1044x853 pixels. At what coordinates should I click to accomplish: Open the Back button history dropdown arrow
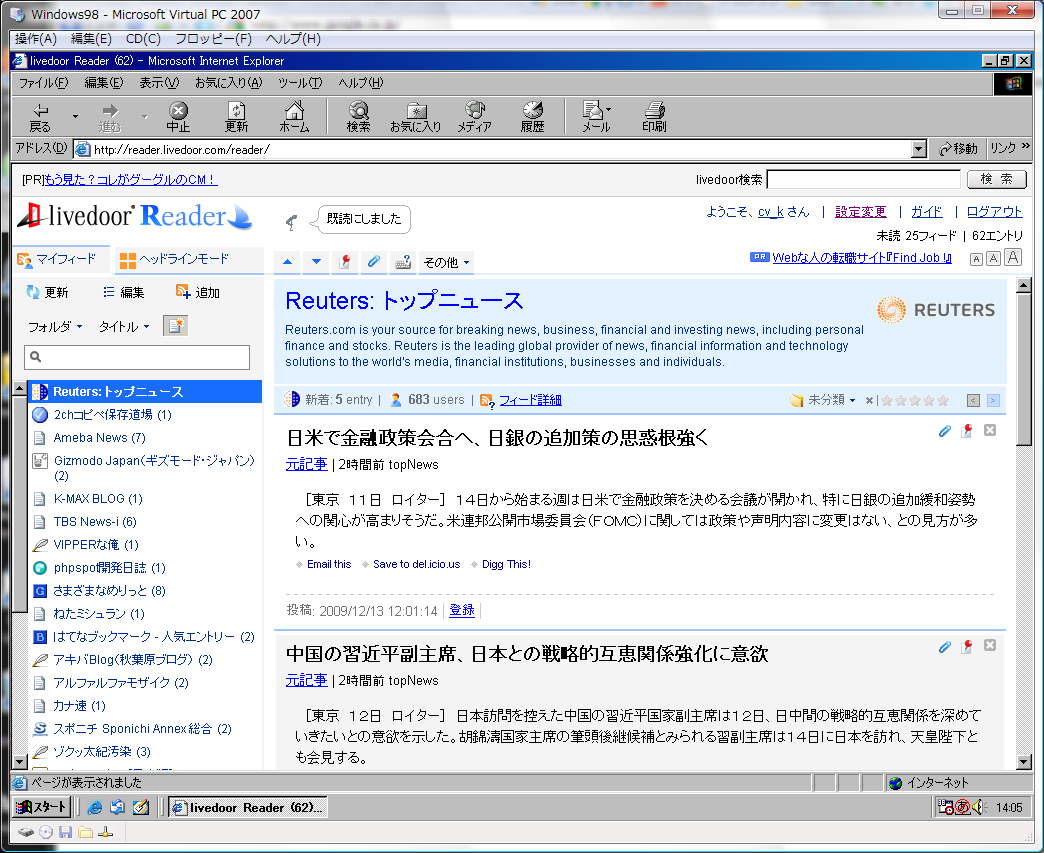pos(75,117)
